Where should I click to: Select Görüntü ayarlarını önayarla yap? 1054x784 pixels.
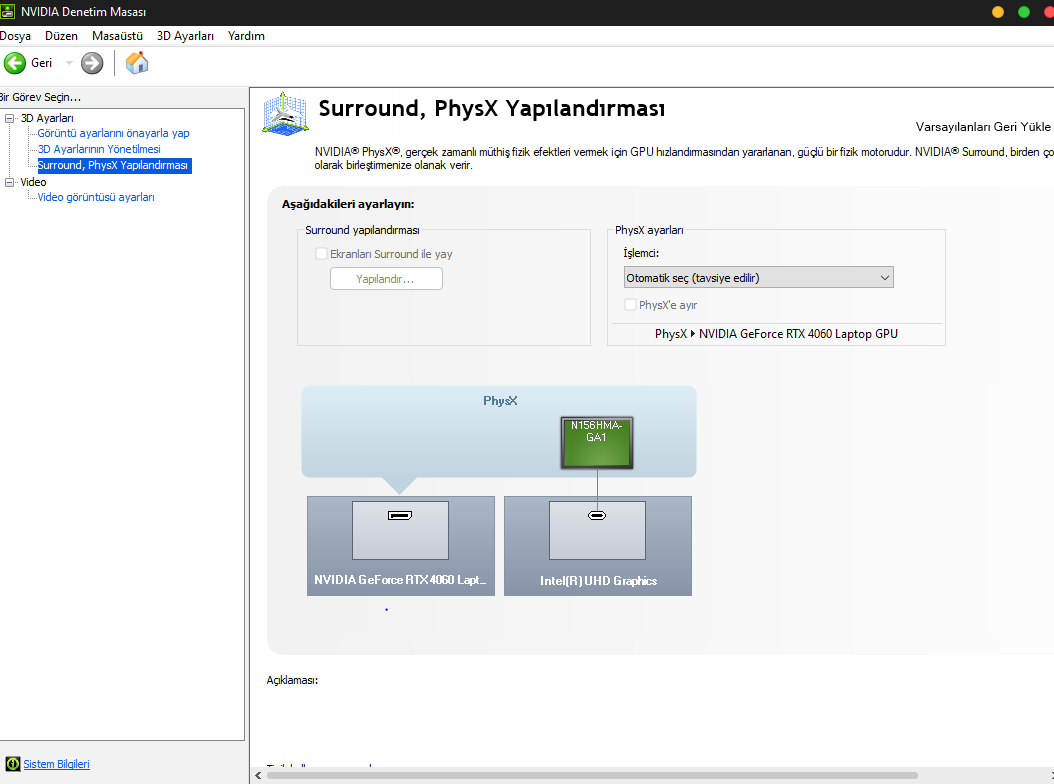point(114,133)
